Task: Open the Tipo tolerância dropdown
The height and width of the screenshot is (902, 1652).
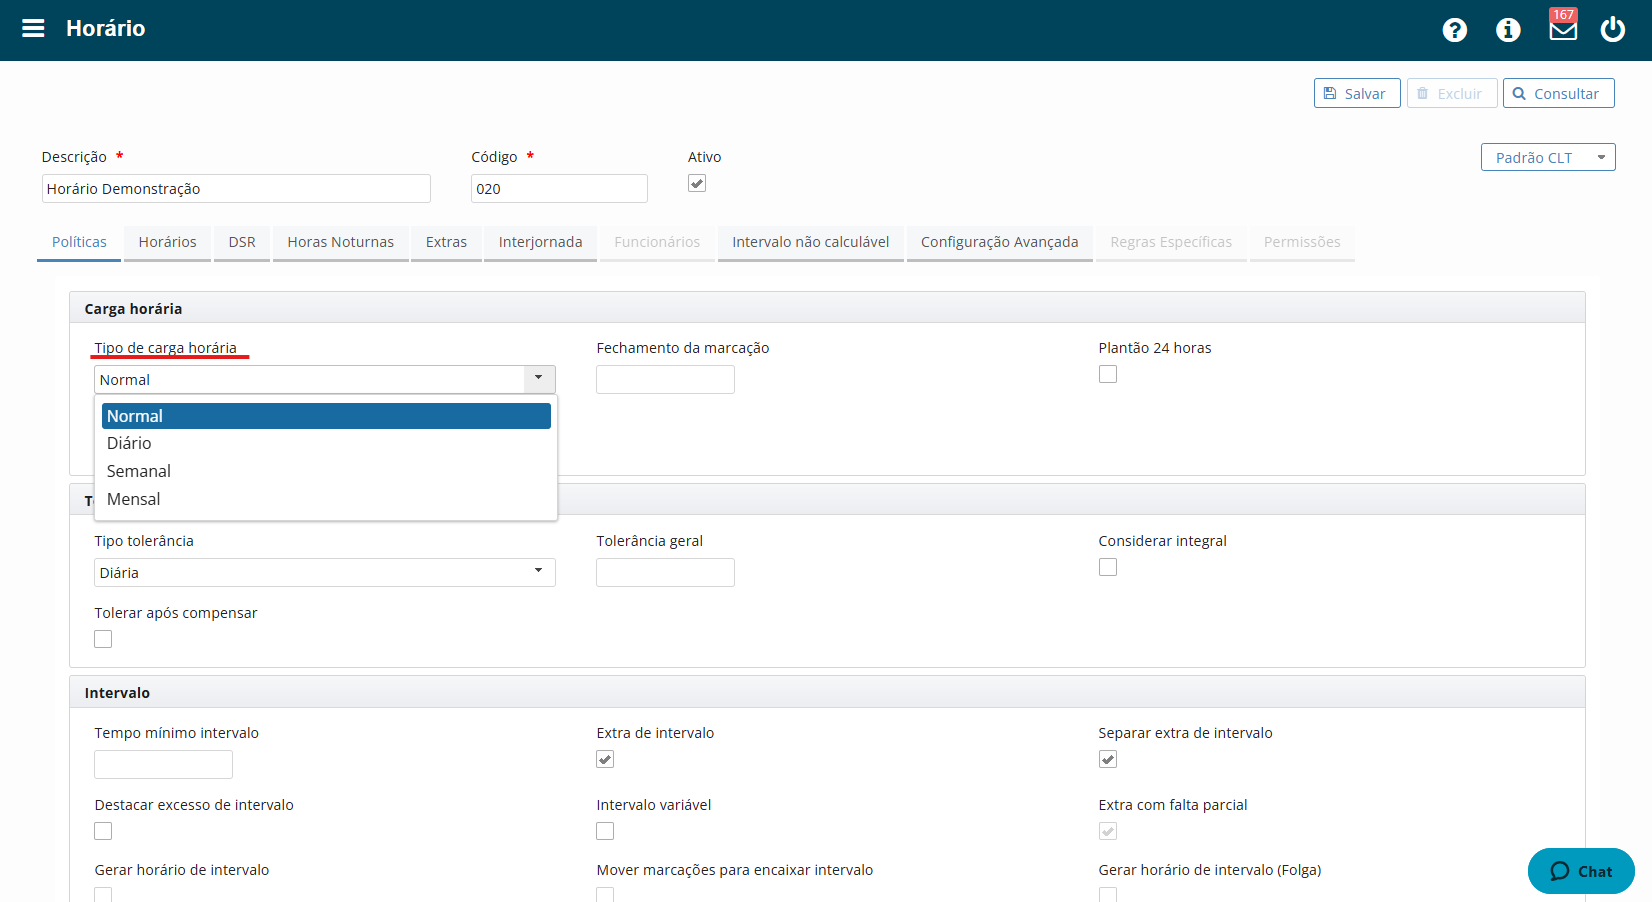Action: coord(325,572)
